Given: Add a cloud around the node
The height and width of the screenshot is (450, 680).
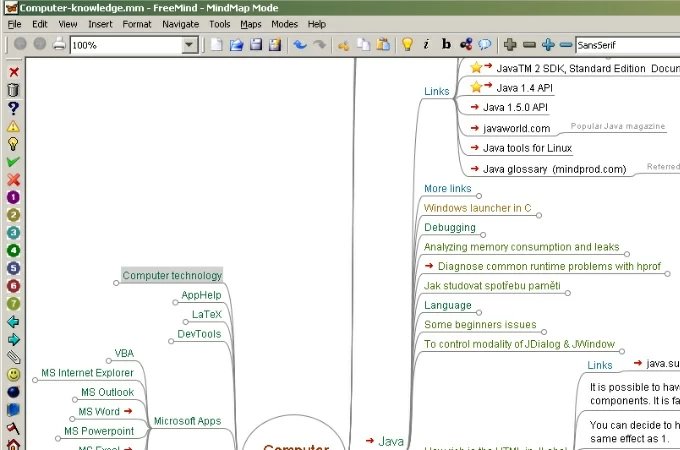Looking at the screenshot, I should 485,44.
